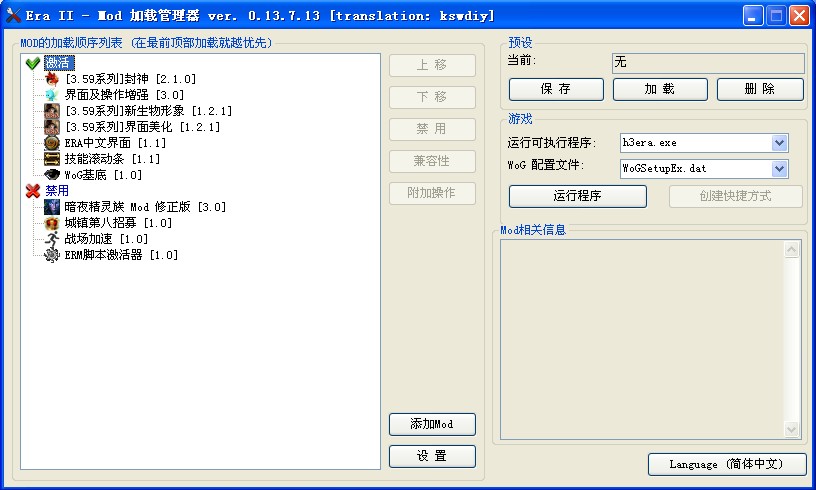Save preset with 保存 button
The width and height of the screenshot is (816, 490).
point(556,89)
